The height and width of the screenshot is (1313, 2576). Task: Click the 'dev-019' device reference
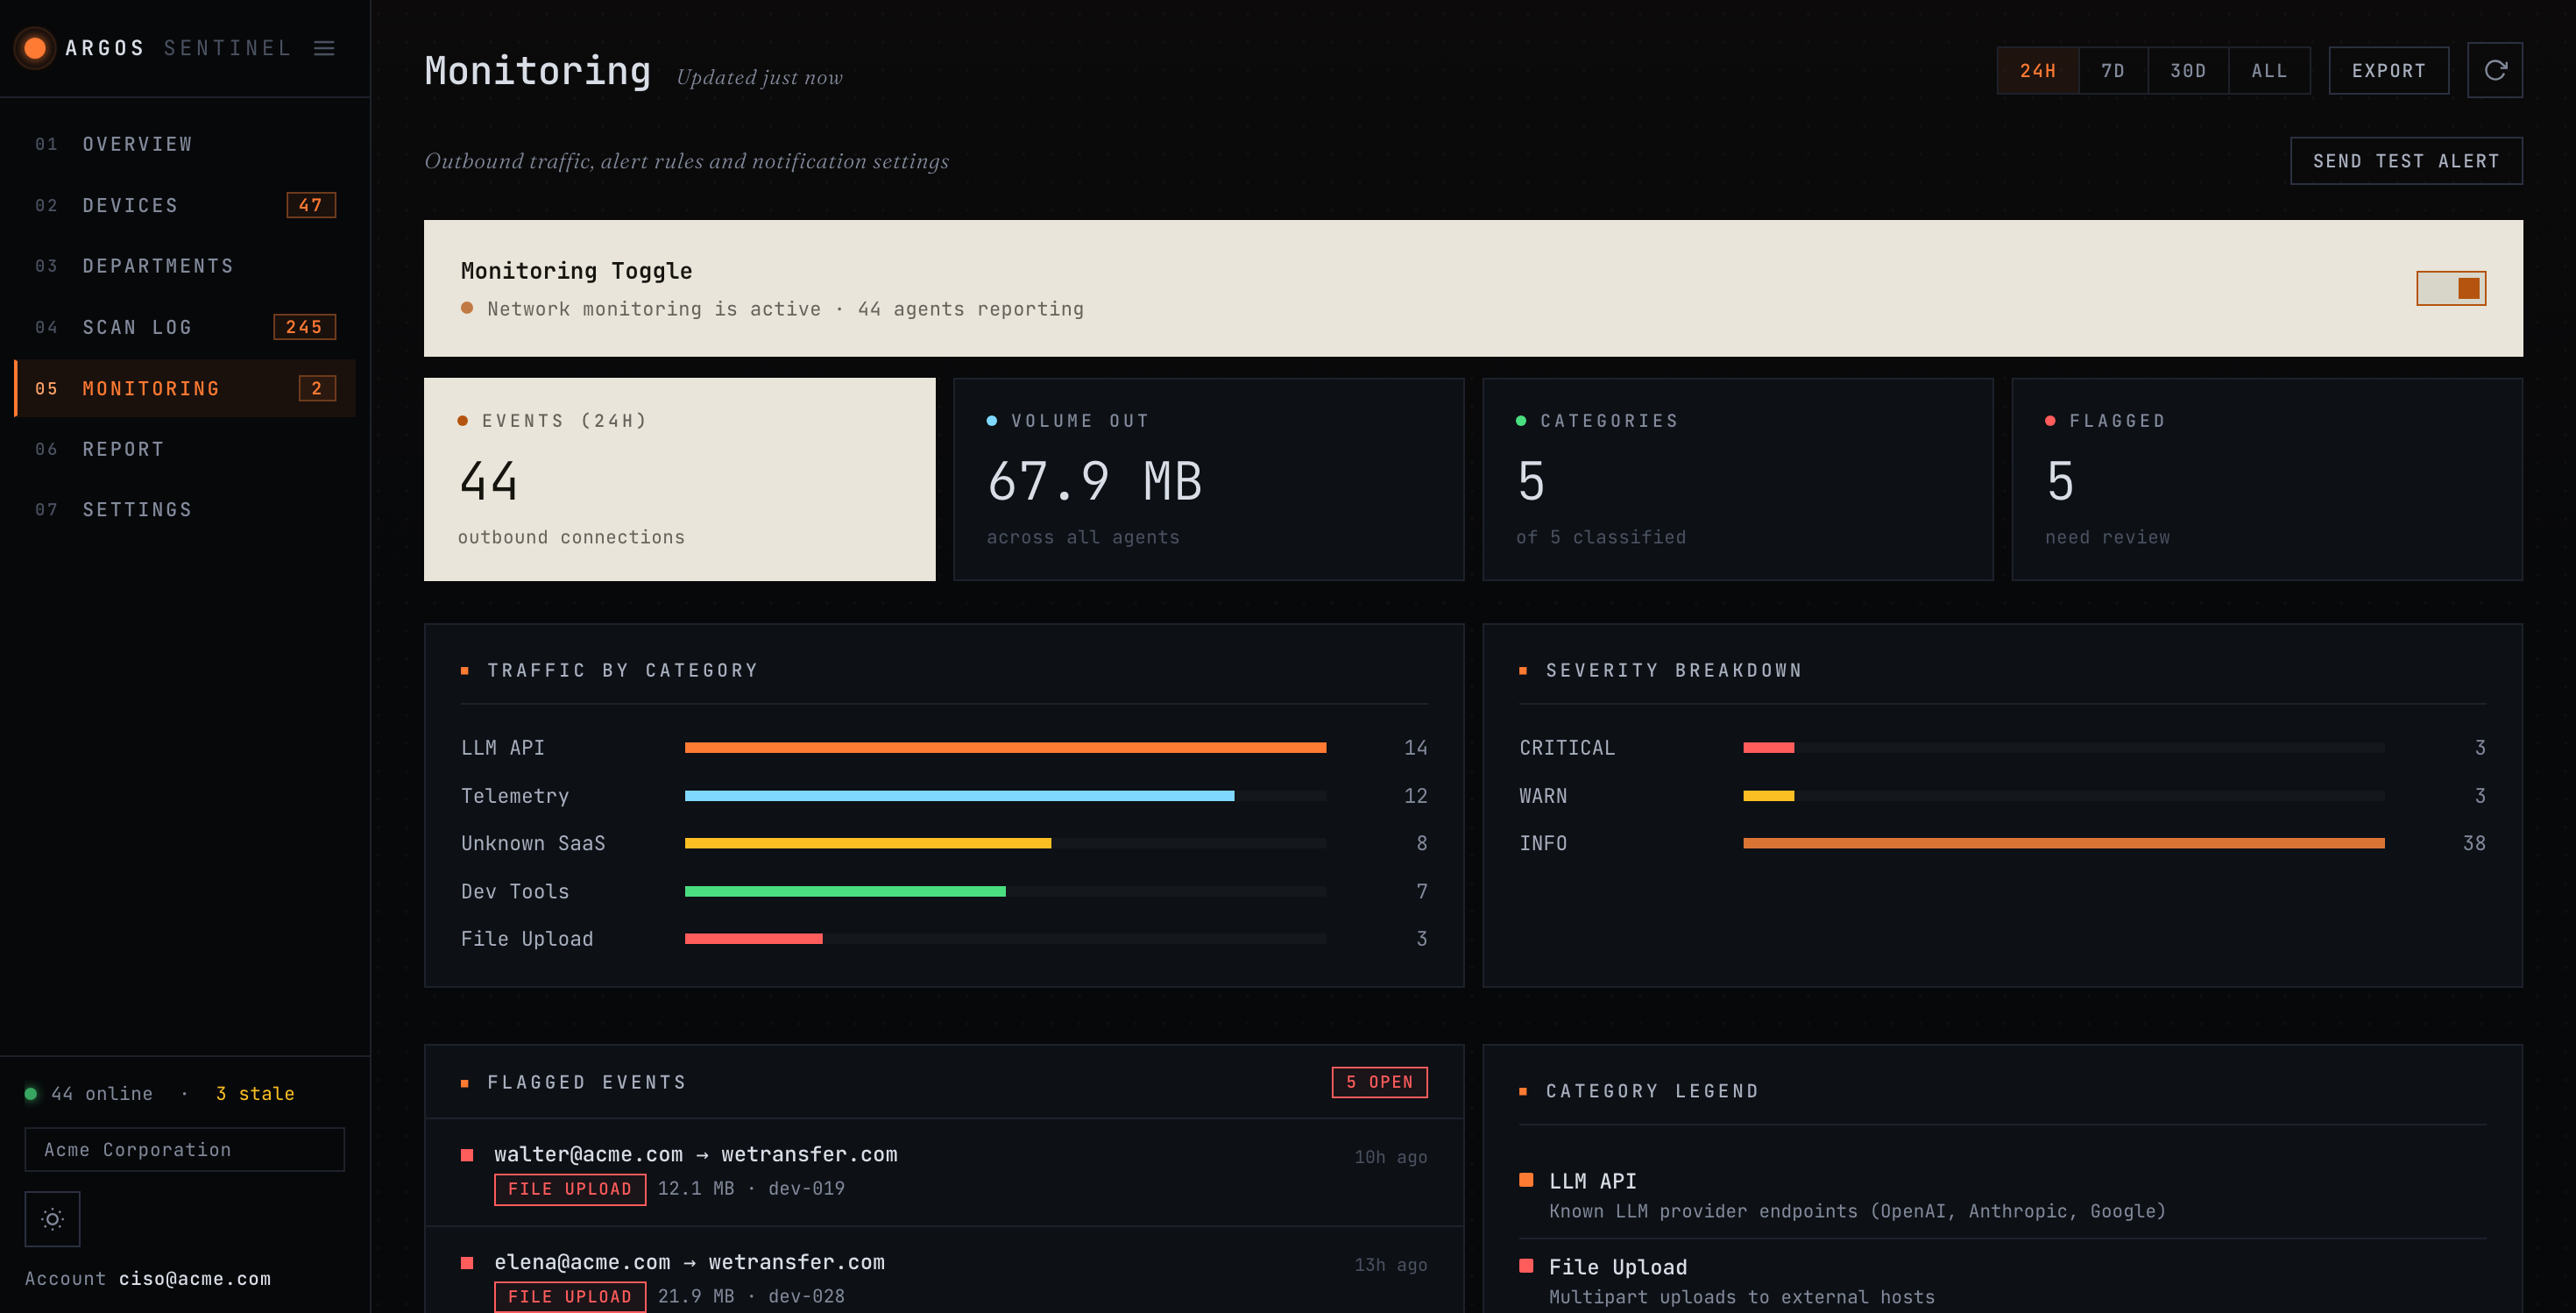[806, 1189]
